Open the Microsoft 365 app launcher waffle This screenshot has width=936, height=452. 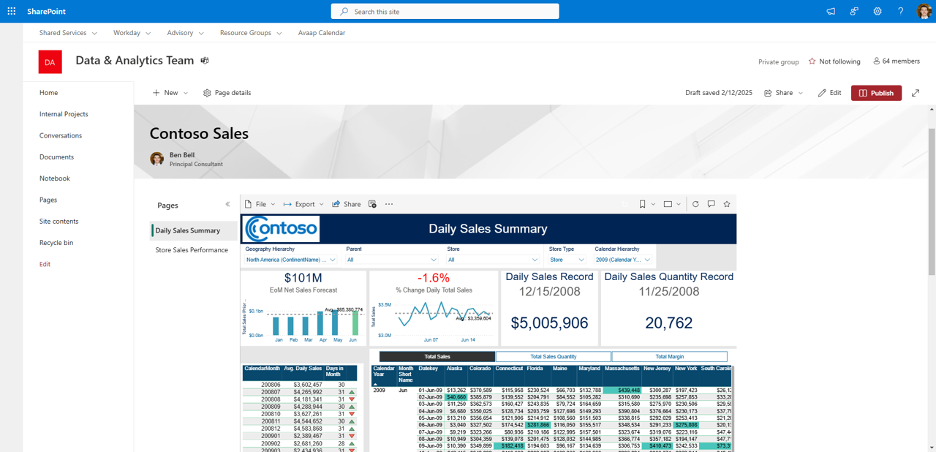(x=11, y=11)
